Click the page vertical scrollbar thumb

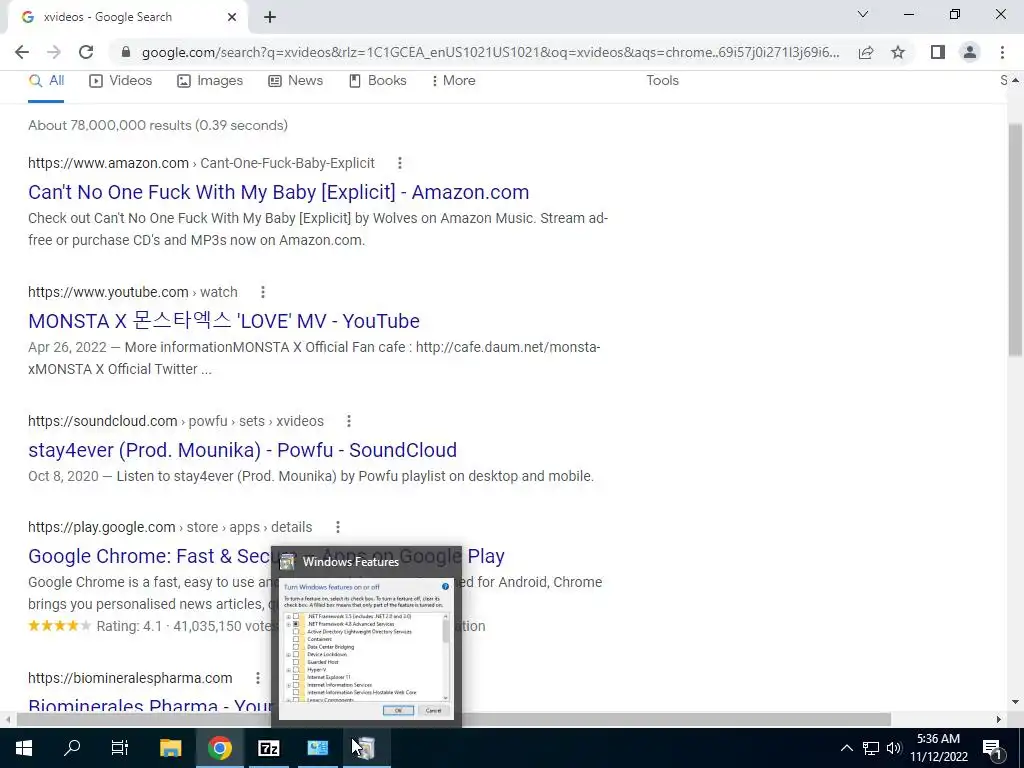(1015, 239)
